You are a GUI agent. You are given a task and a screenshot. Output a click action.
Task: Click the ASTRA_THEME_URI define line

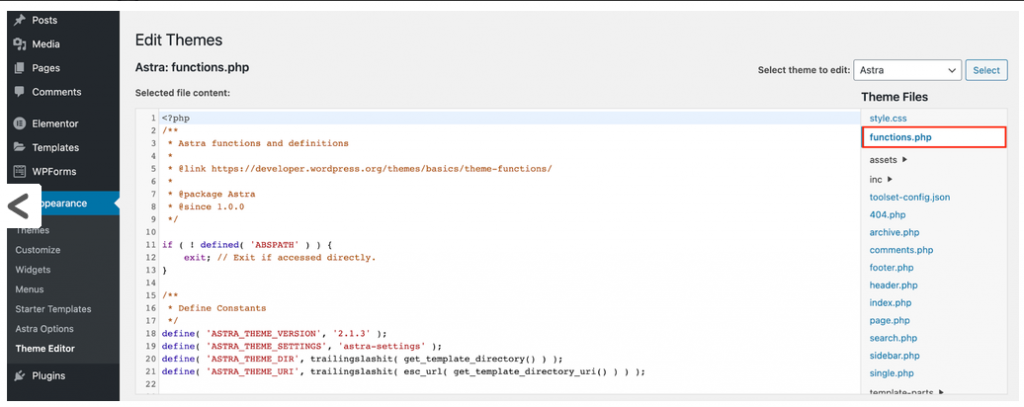click(x=403, y=371)
